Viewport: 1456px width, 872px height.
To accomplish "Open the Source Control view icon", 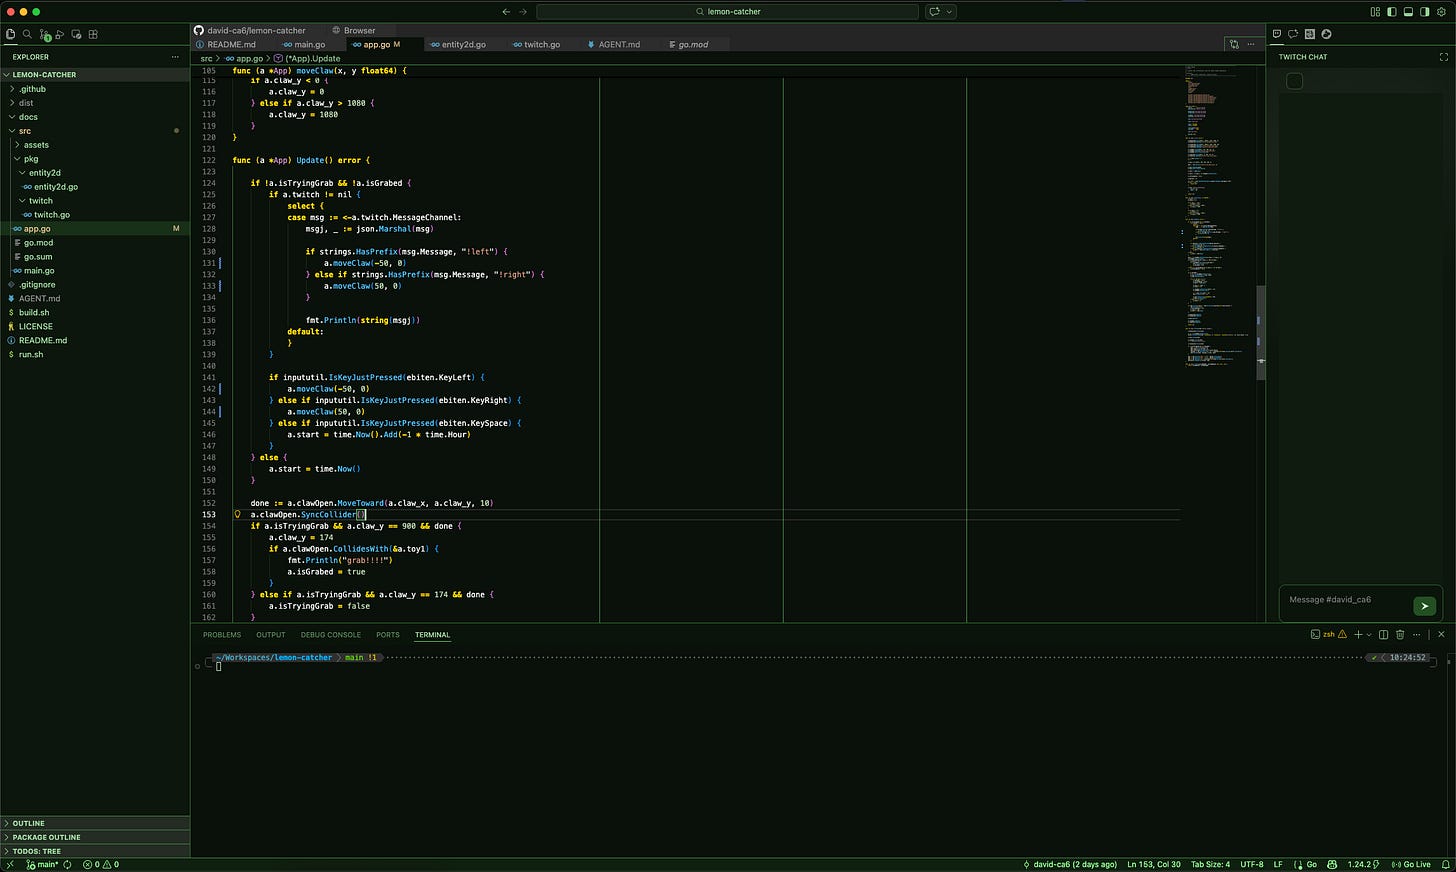I will pyautogui.click(x=44, y=35).
